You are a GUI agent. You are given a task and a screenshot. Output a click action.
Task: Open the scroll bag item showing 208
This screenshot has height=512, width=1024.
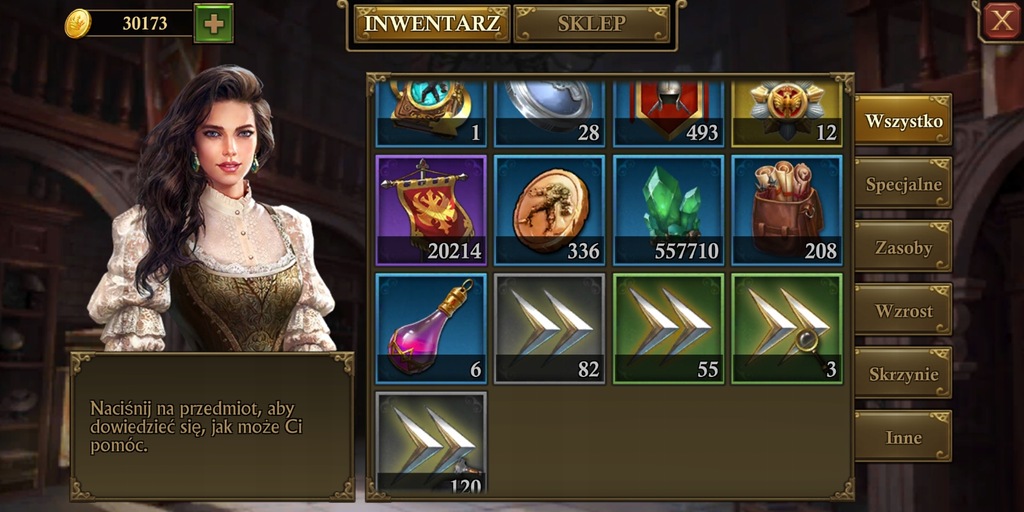click(x=787, y=210)
